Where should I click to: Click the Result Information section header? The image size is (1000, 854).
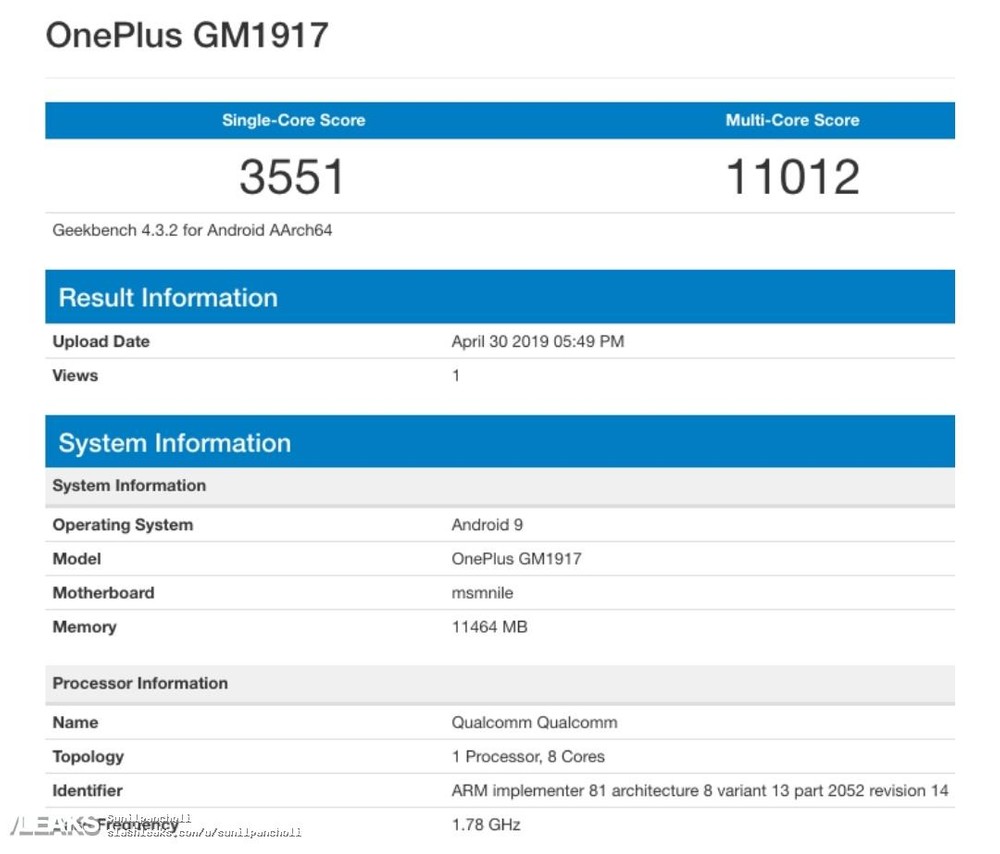[168, 297]
